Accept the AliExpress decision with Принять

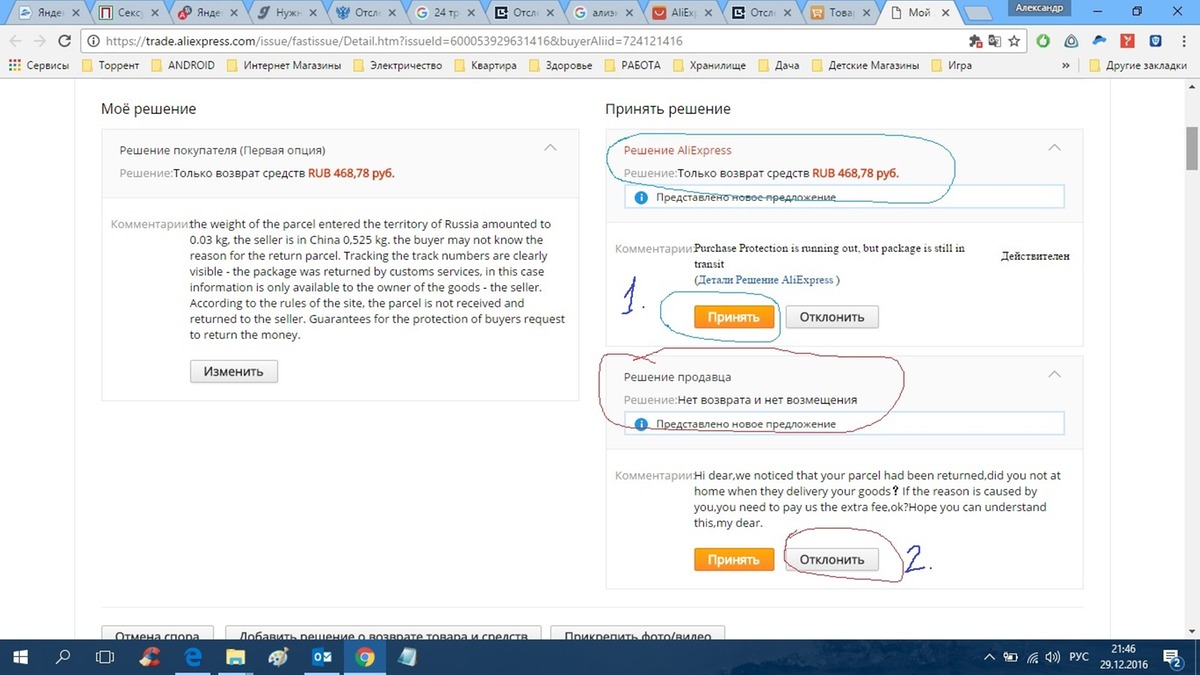click(733, 317)
